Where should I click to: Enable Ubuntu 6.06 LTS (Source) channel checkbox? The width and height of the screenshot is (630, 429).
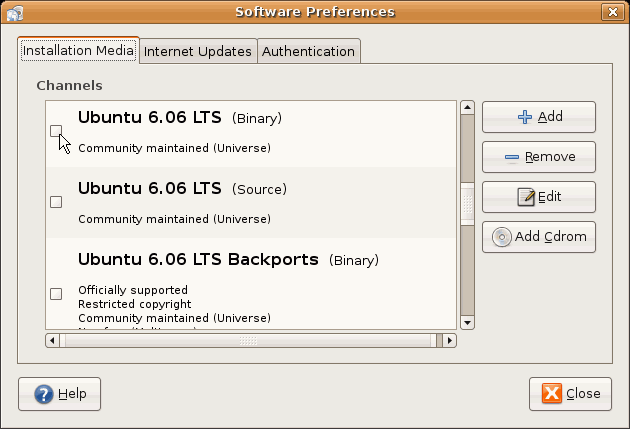[56, 202]
